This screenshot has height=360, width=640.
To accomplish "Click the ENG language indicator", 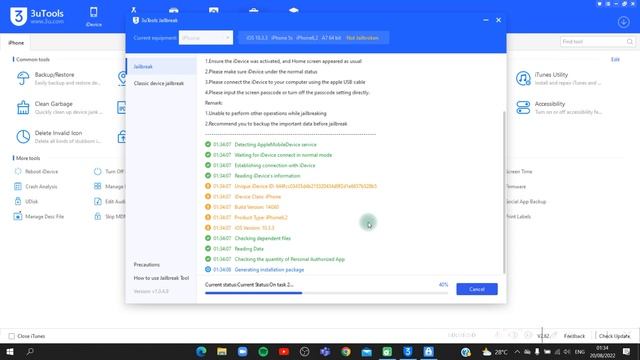I will click(580, 352).
